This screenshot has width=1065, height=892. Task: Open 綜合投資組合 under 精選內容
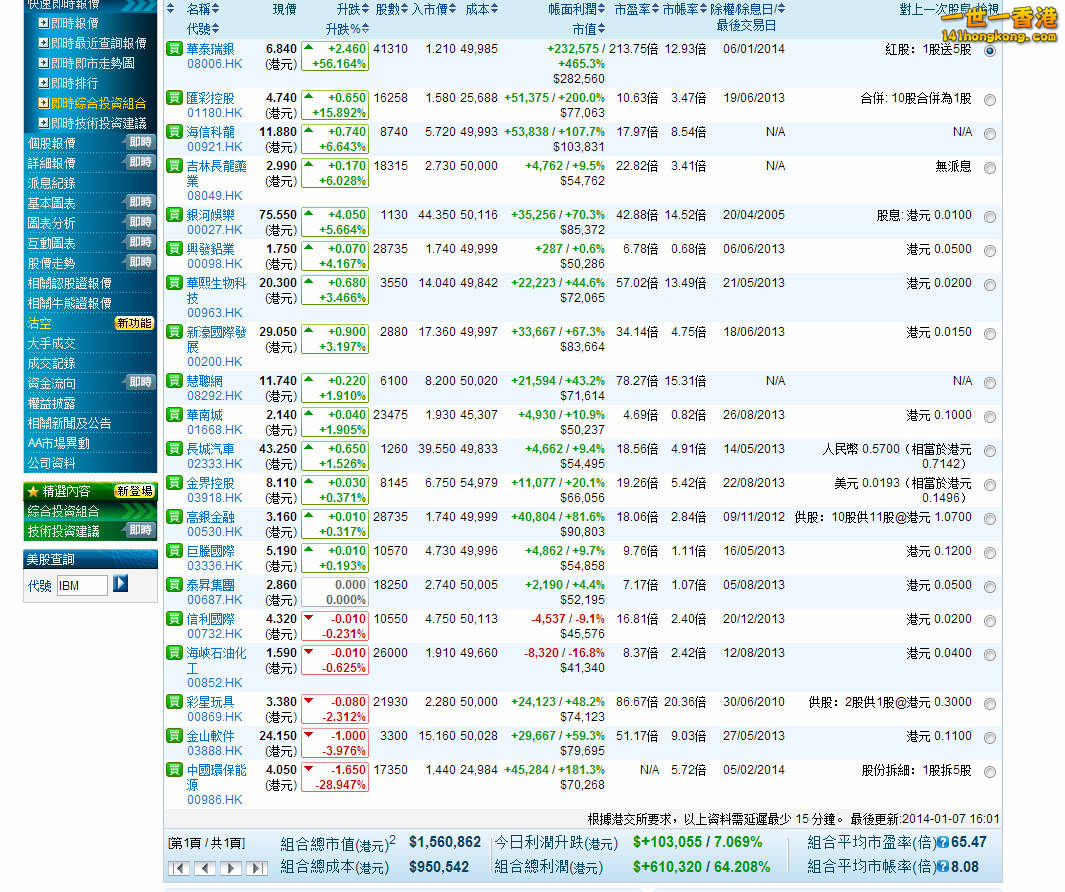(x=63, y=511)
